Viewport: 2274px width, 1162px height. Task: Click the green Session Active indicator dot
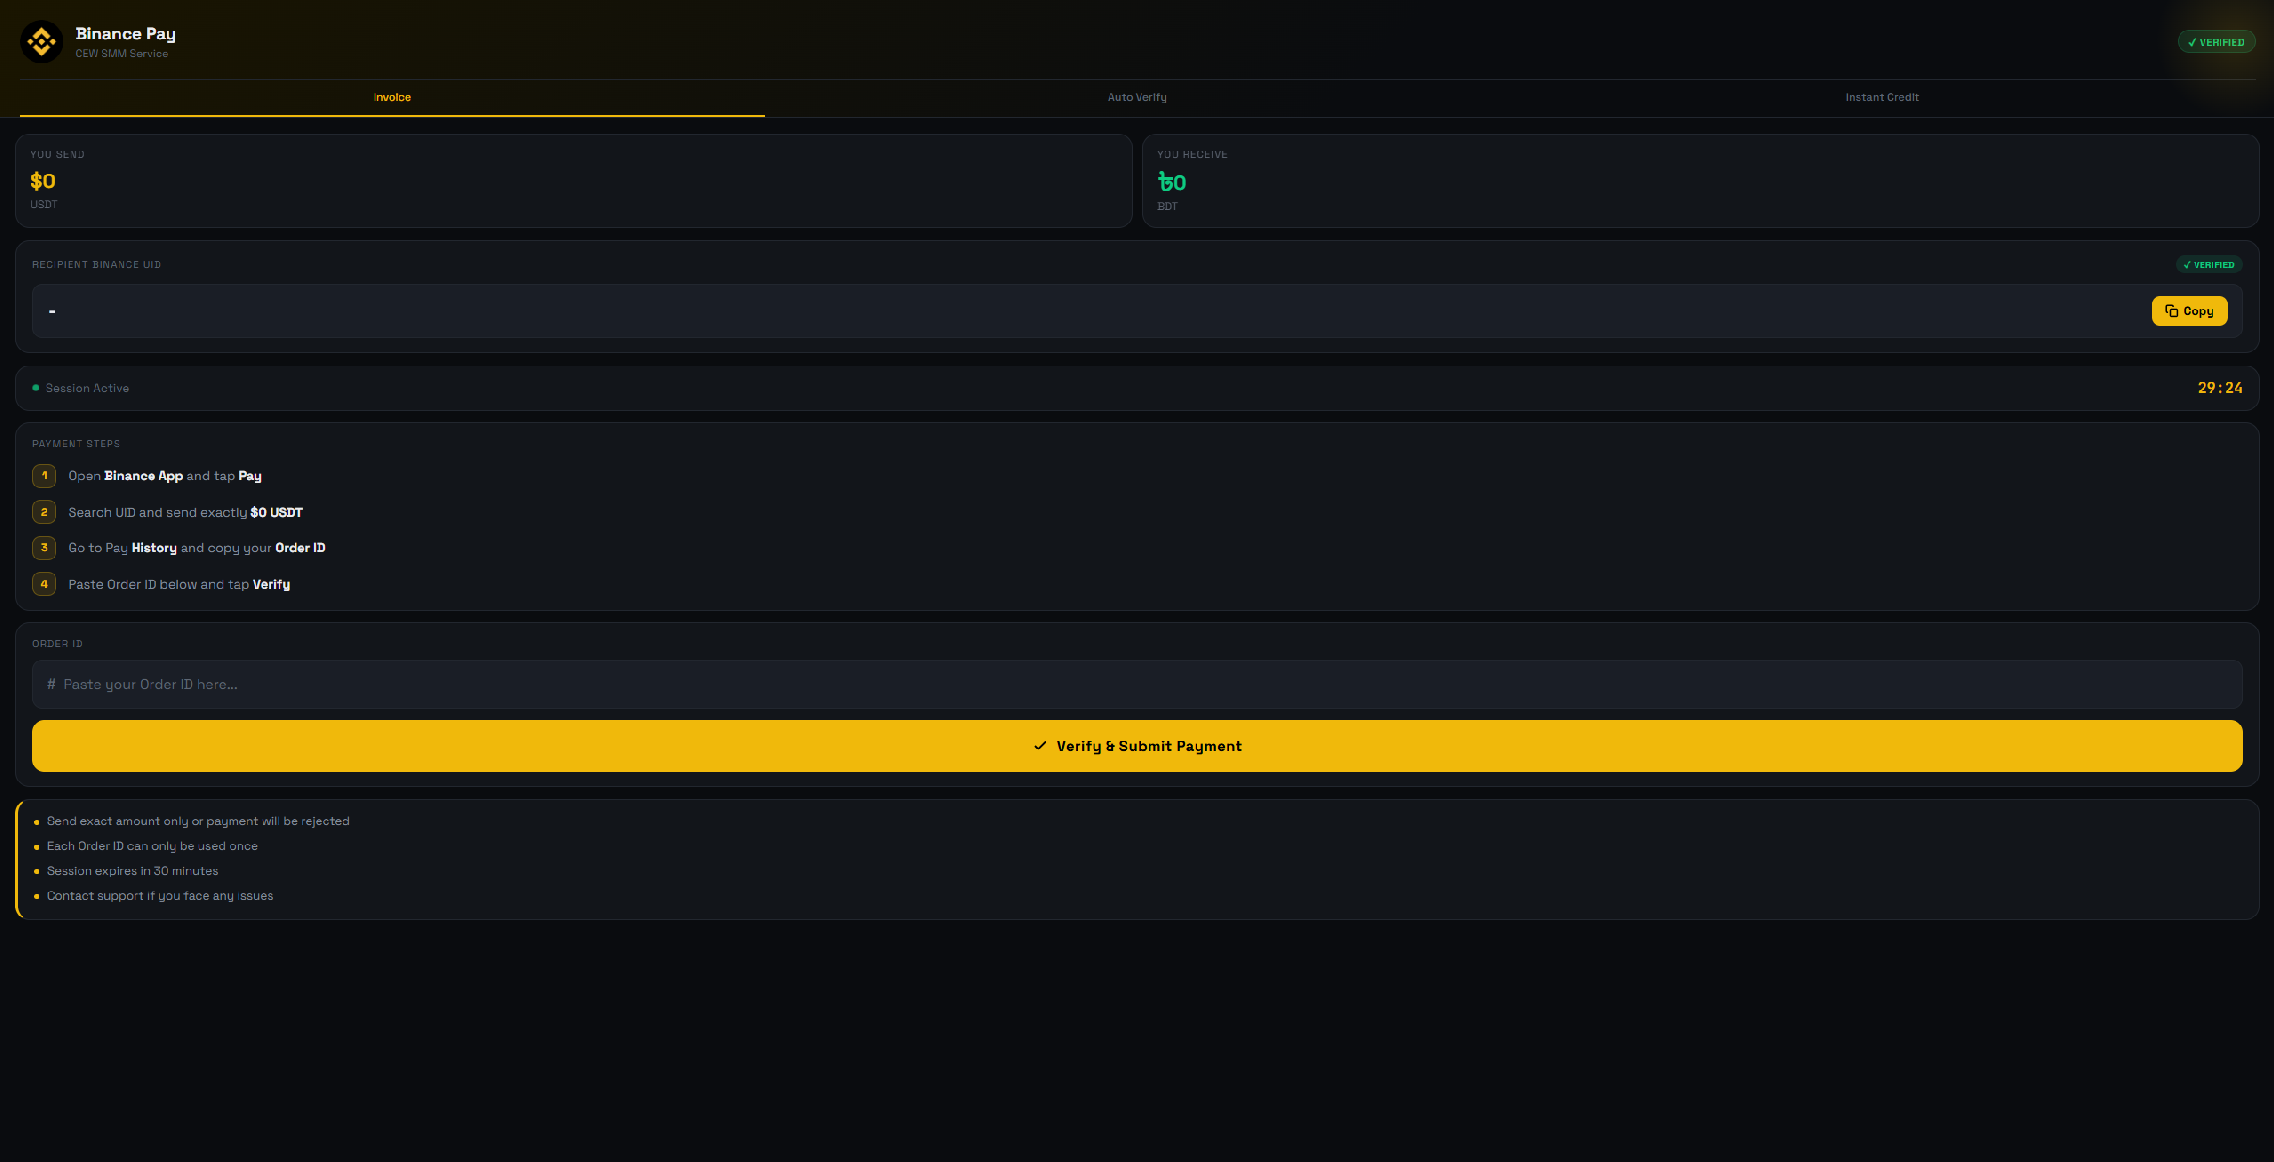(36, 388)
